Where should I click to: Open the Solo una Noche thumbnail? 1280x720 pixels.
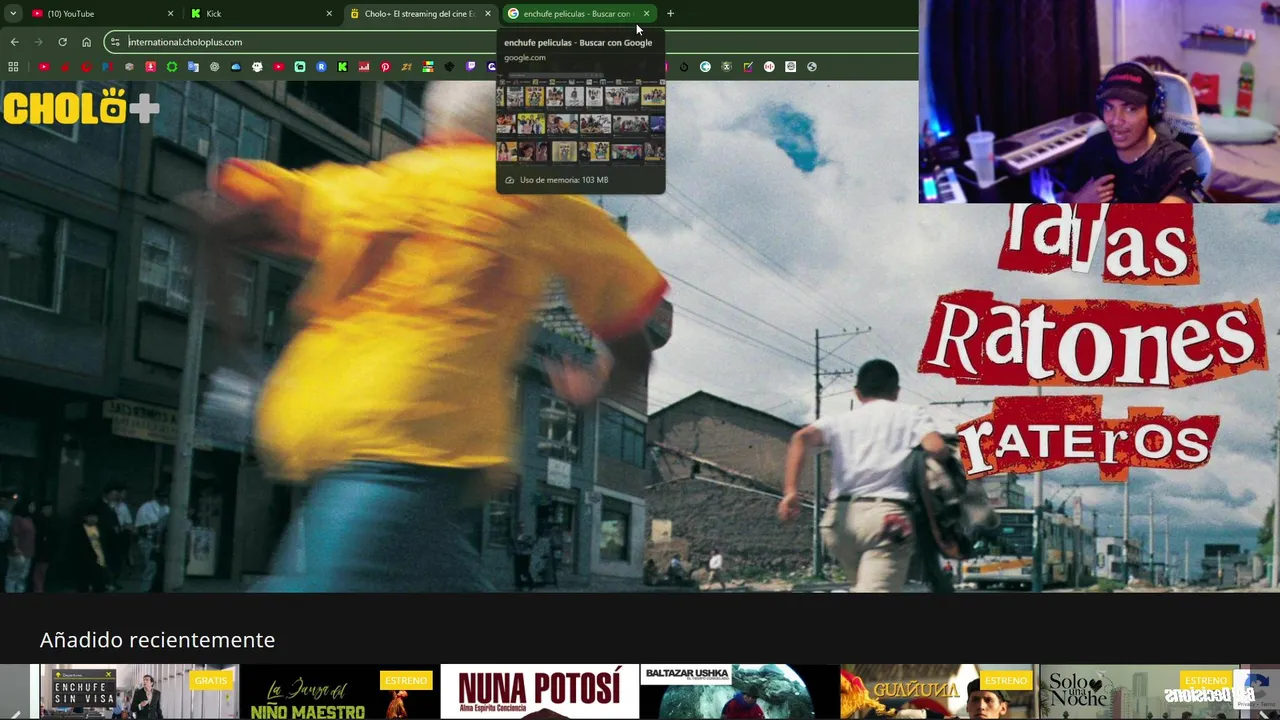tap(1139, 692)
